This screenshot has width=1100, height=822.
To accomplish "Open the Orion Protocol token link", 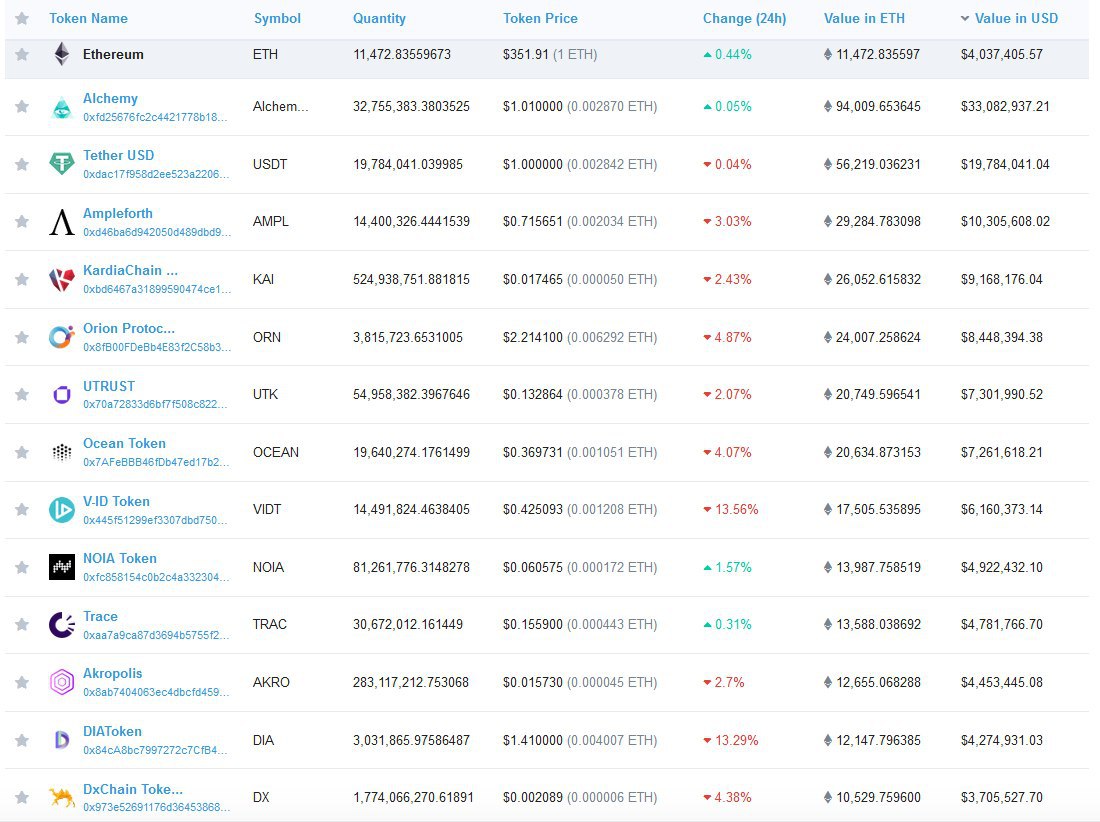I will [129, 328].
